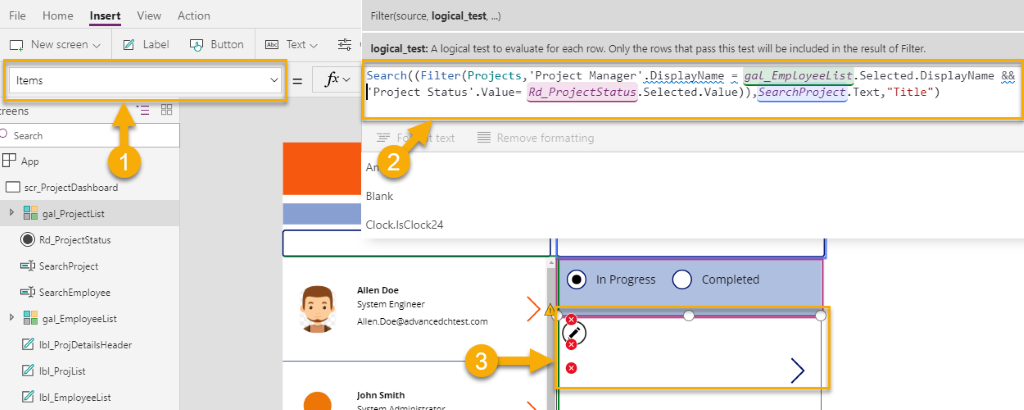This screenshot has height=410, width=1024.
Task: Click the tree view Search box
Action: point(89,136)
